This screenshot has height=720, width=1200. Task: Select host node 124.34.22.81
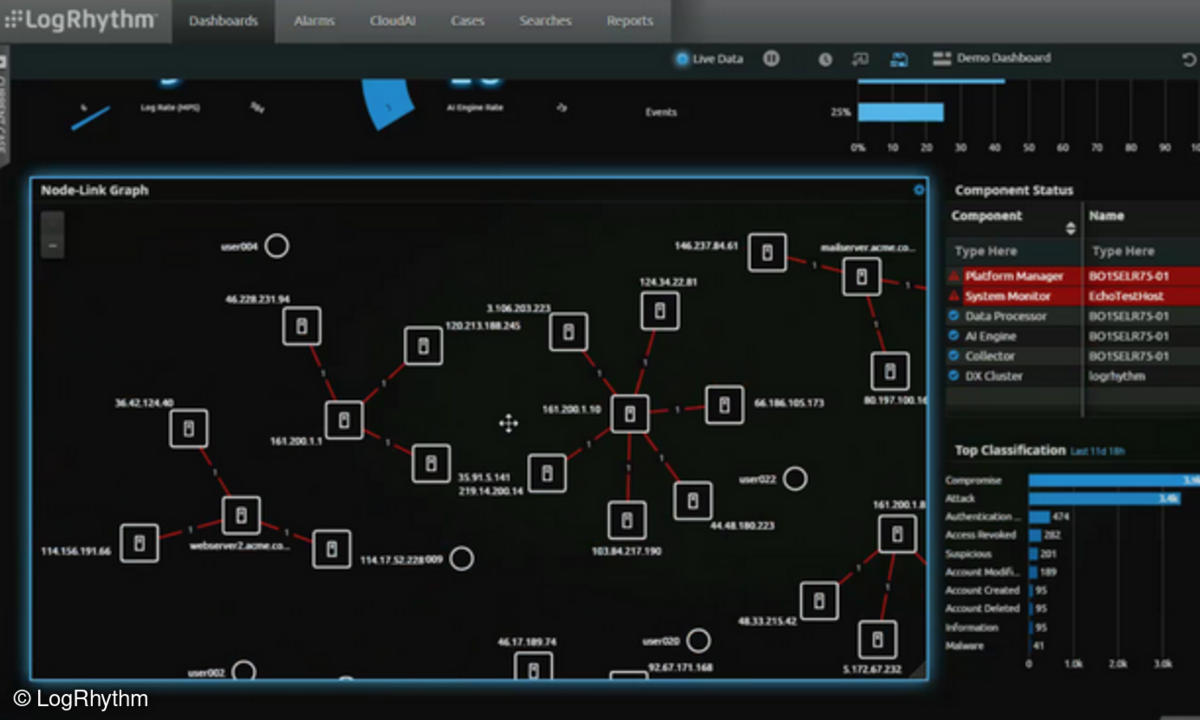pos(659,311)
